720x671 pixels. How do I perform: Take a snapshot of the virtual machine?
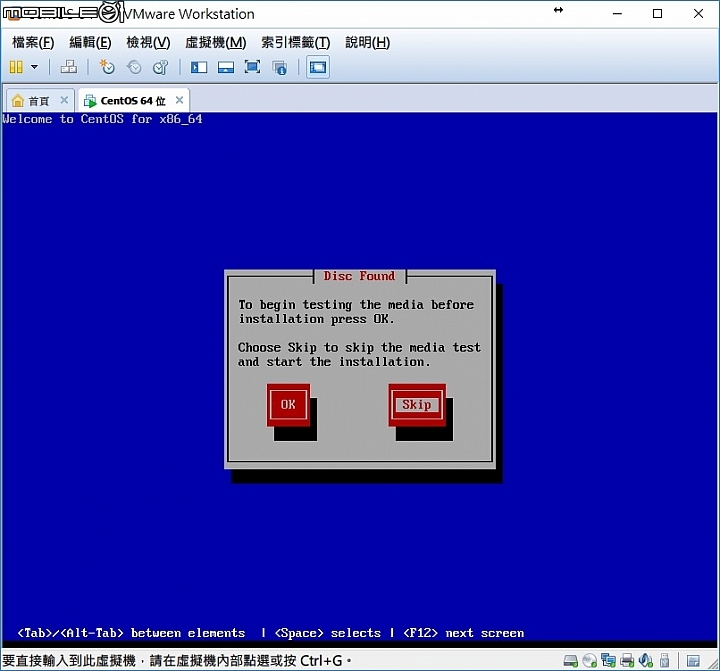107,68
